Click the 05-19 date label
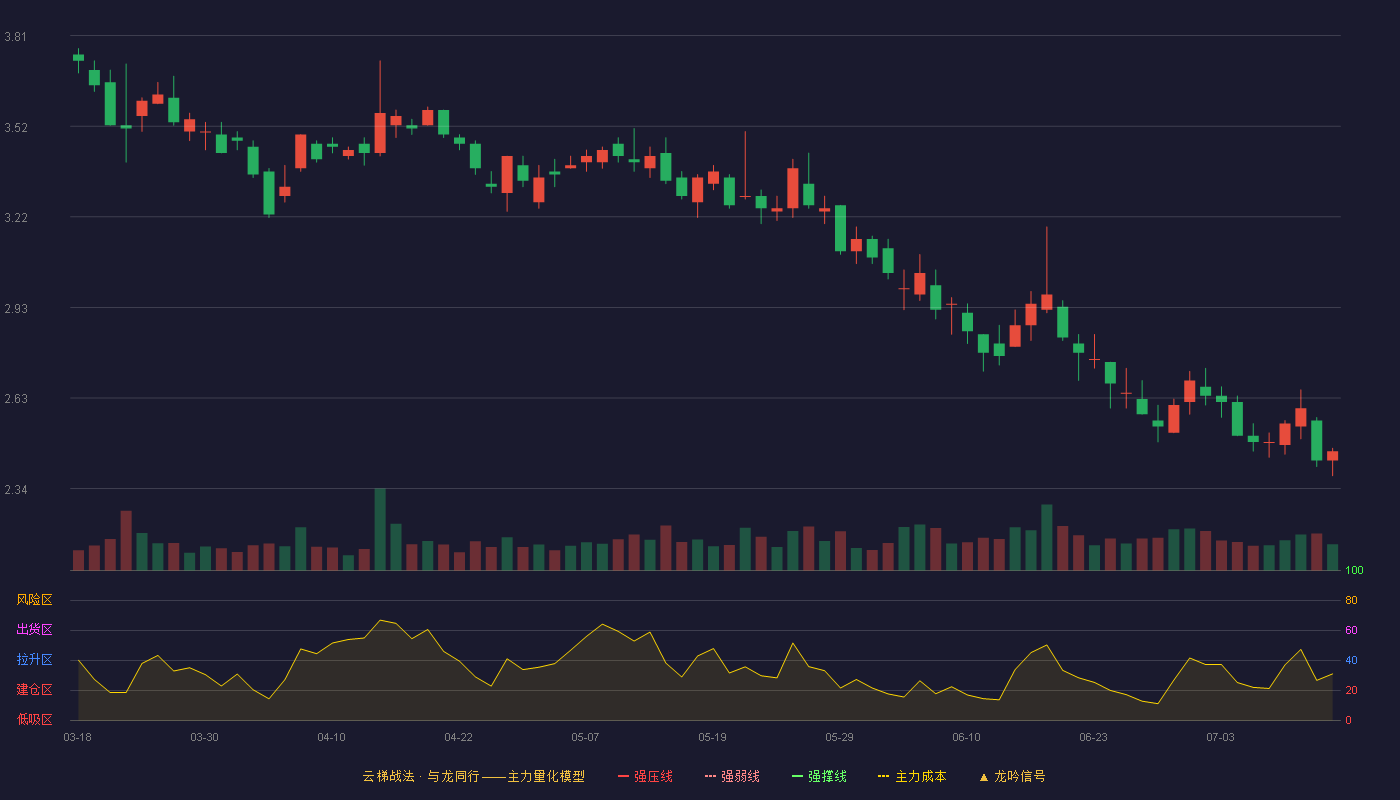 [712, 737]
